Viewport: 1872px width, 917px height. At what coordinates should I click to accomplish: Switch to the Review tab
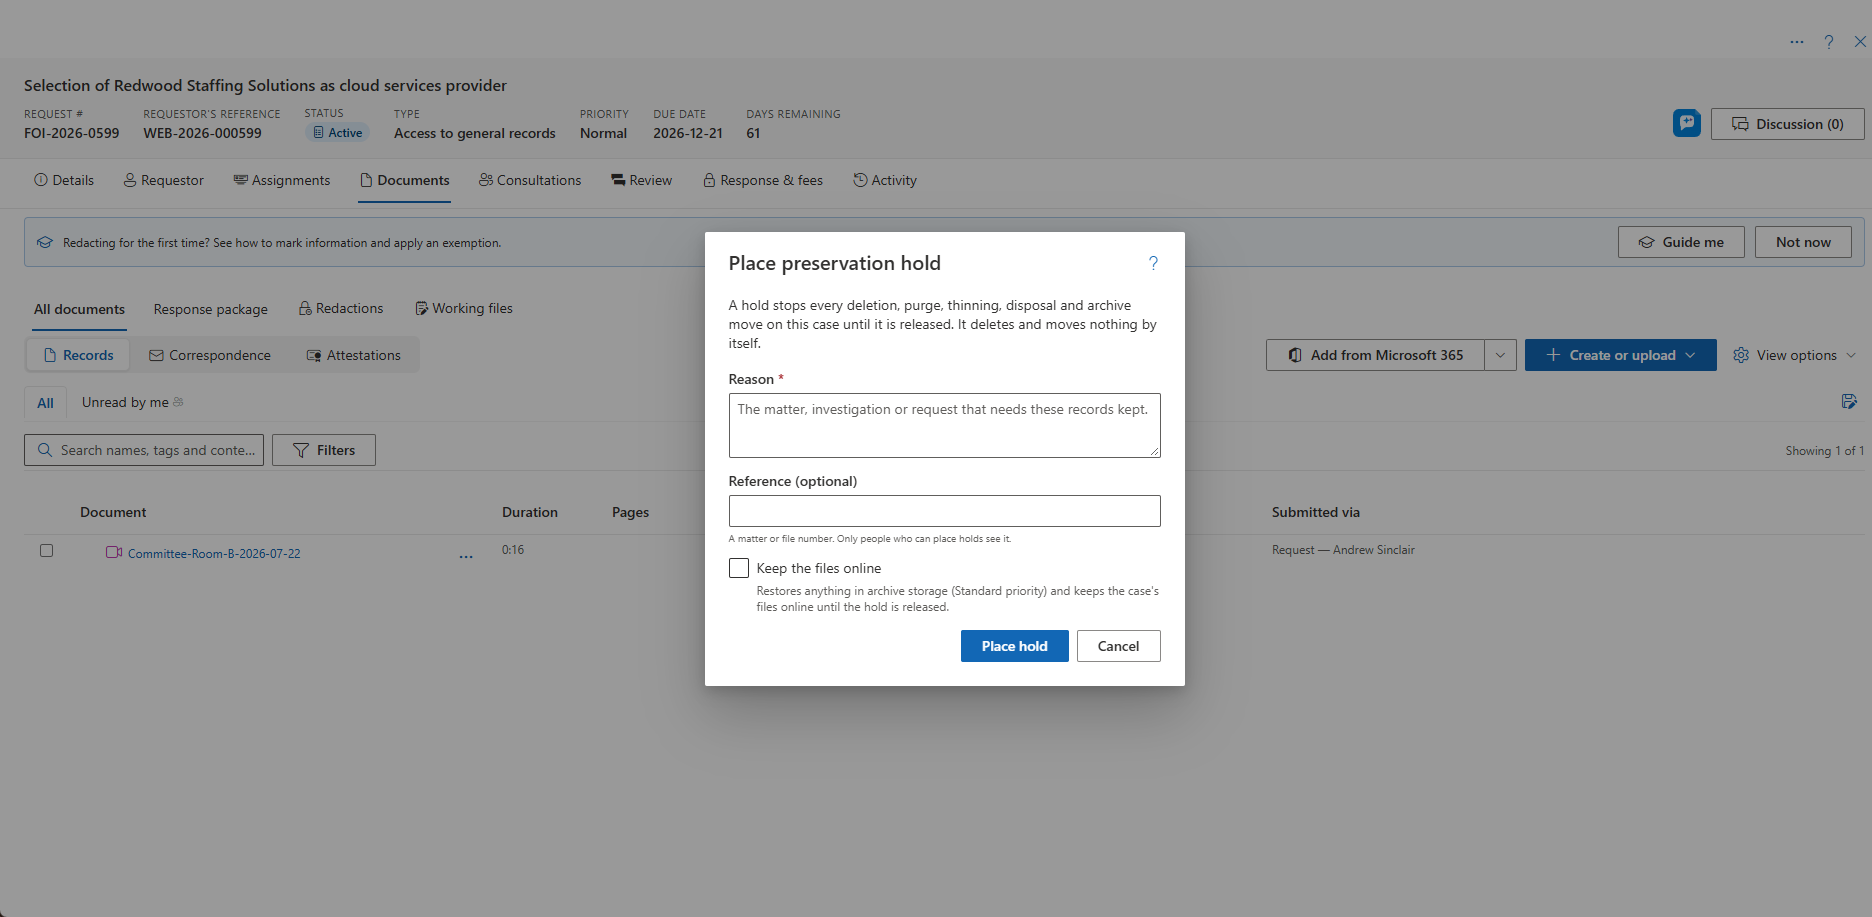coord(642,180)
